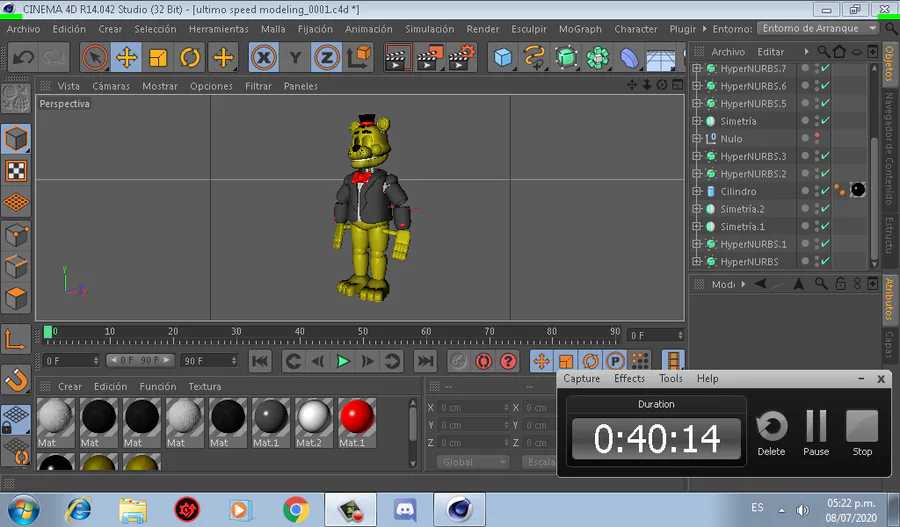Toggle parameter keyframe recording P button
The width and height of the screenshot is (900, 527).
[x=615, y=361]
